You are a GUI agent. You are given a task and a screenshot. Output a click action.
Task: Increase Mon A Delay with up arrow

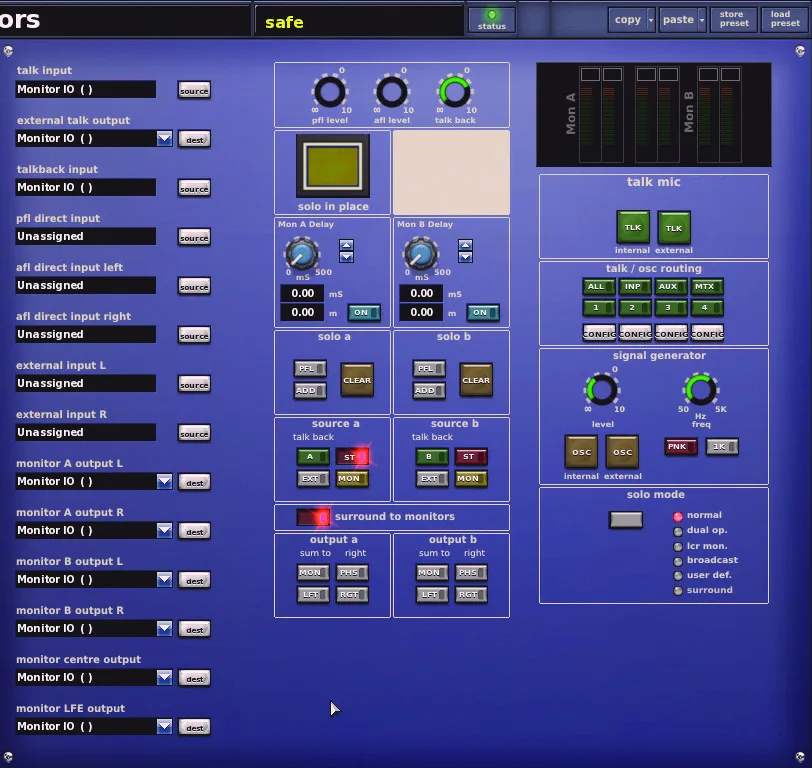(x=346, y=245)
